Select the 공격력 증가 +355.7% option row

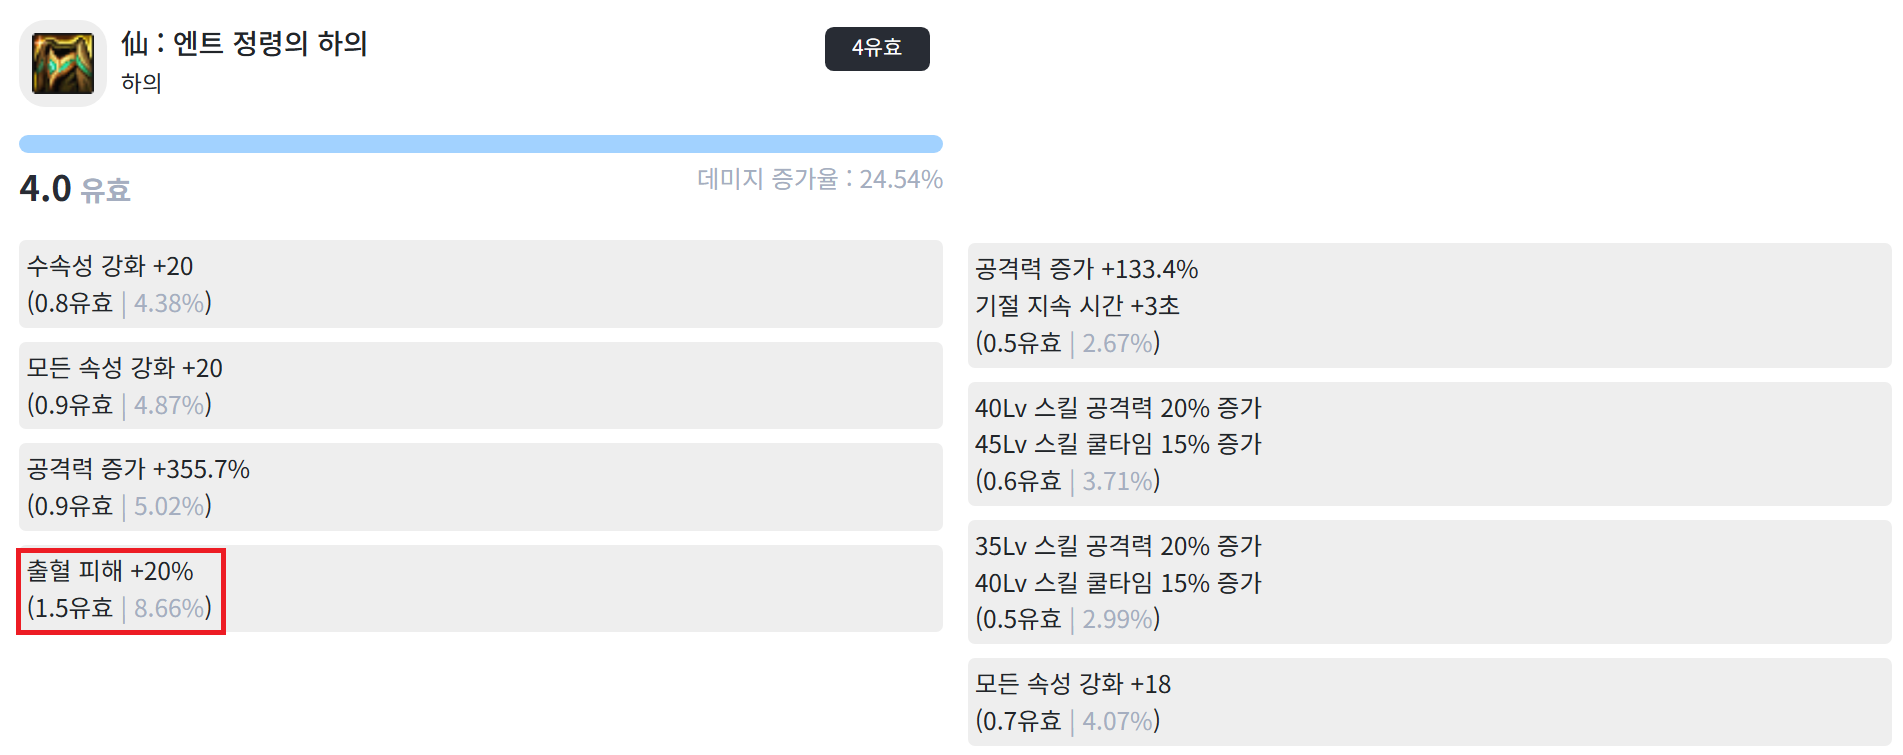(481, 487)
